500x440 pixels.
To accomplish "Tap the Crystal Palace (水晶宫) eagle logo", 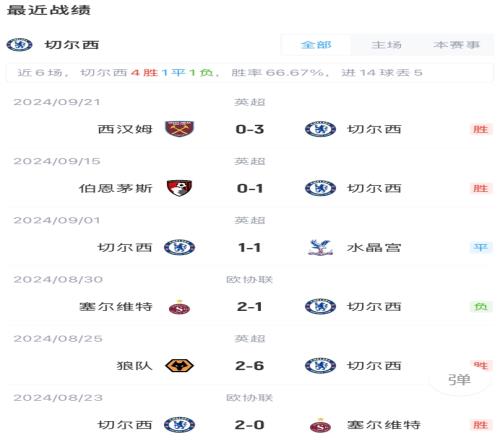I will (x=320, y=247).
